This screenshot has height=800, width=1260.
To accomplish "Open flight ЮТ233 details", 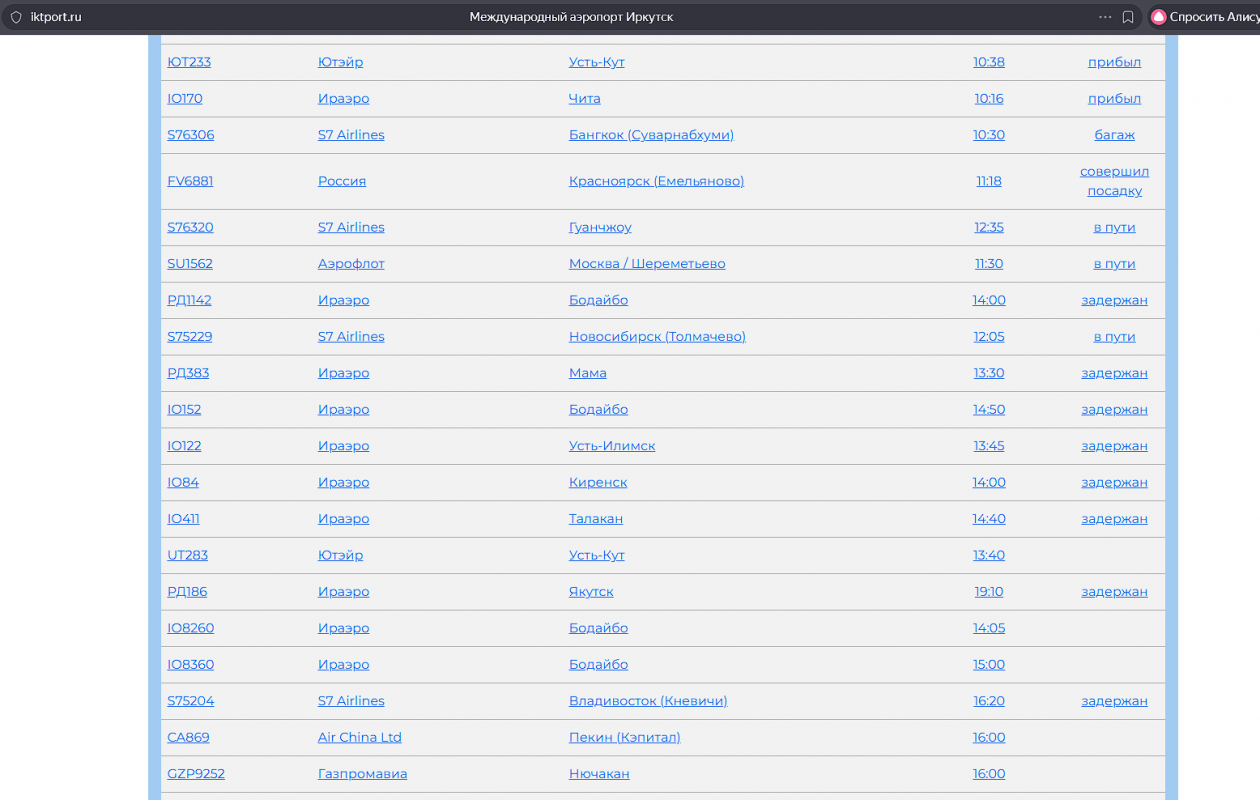I will pos(189,62).
